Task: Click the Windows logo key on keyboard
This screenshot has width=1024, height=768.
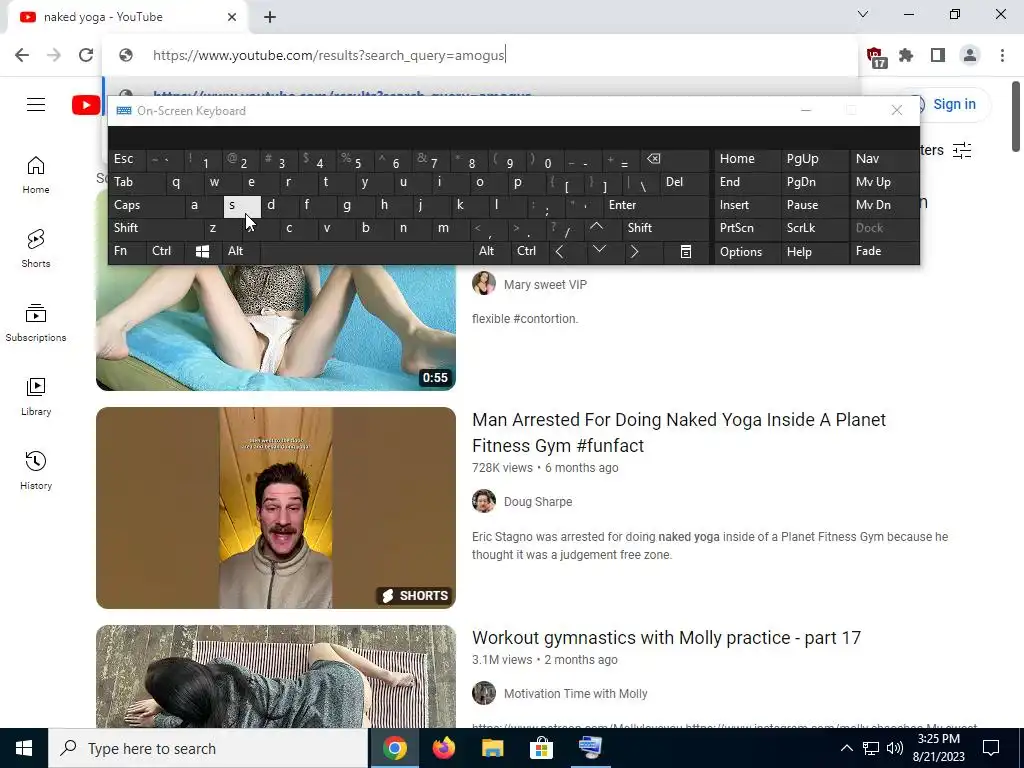Action: (x=202, y=251)
